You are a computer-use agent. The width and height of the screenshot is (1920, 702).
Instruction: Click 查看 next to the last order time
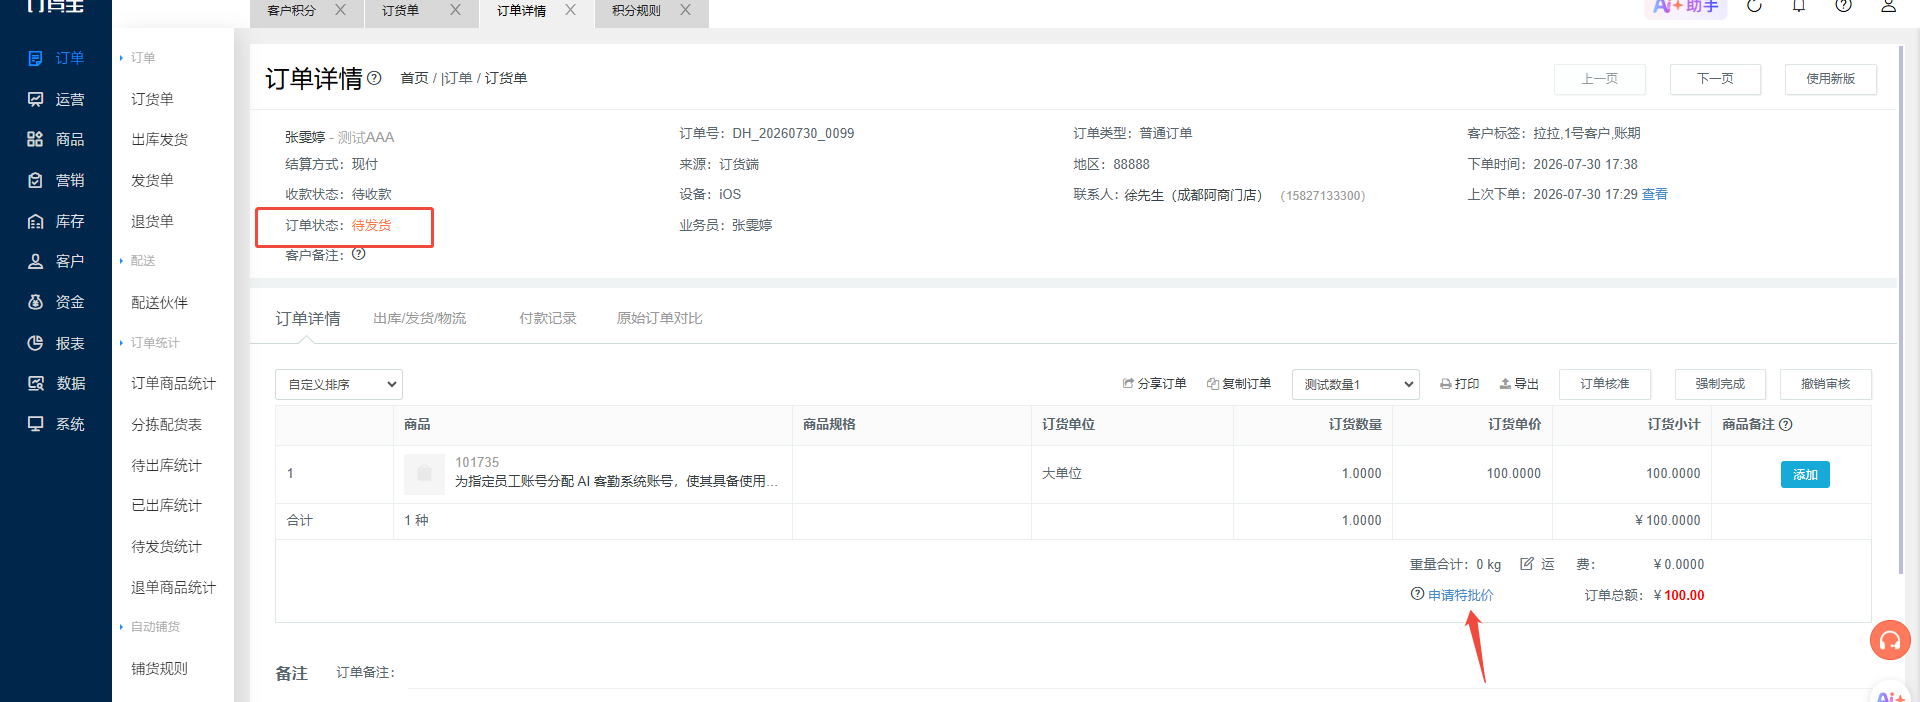point(1655,194)
